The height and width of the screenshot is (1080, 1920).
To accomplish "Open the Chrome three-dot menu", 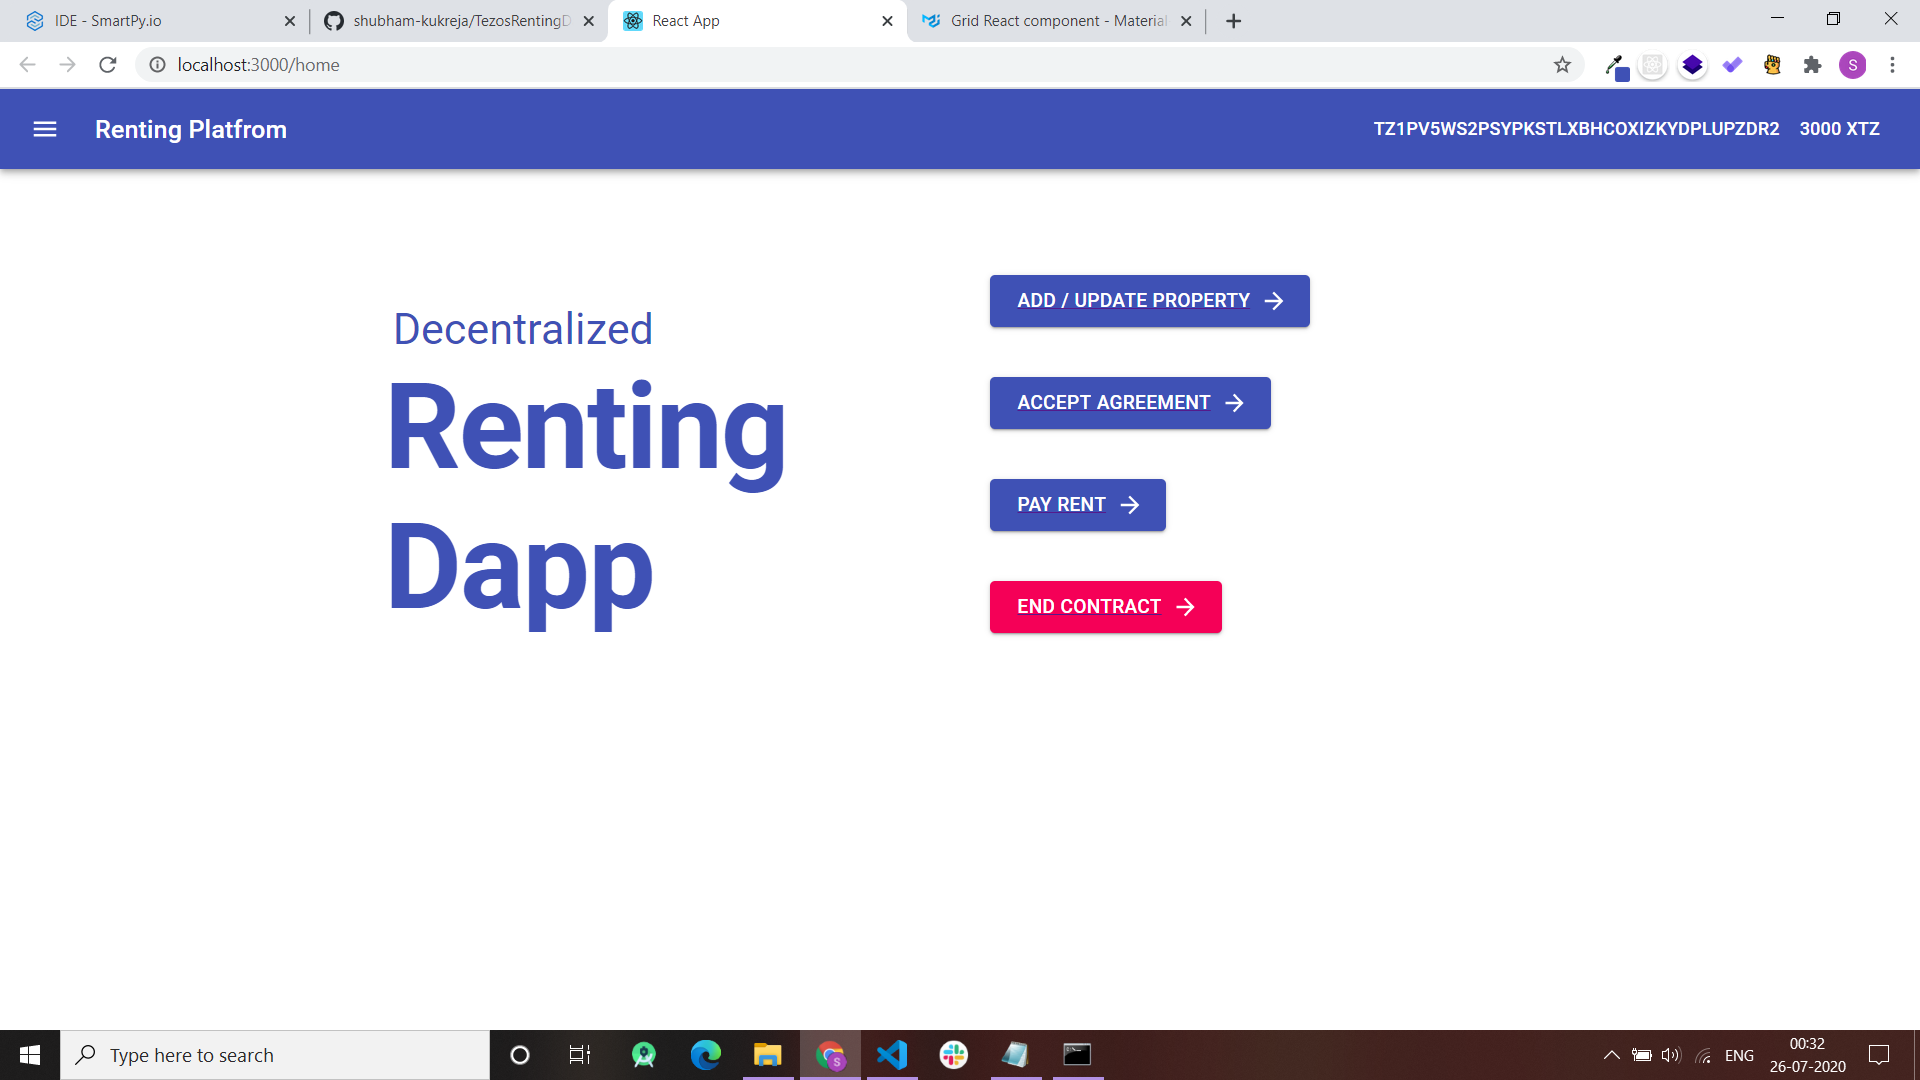I will (1892, 65).
